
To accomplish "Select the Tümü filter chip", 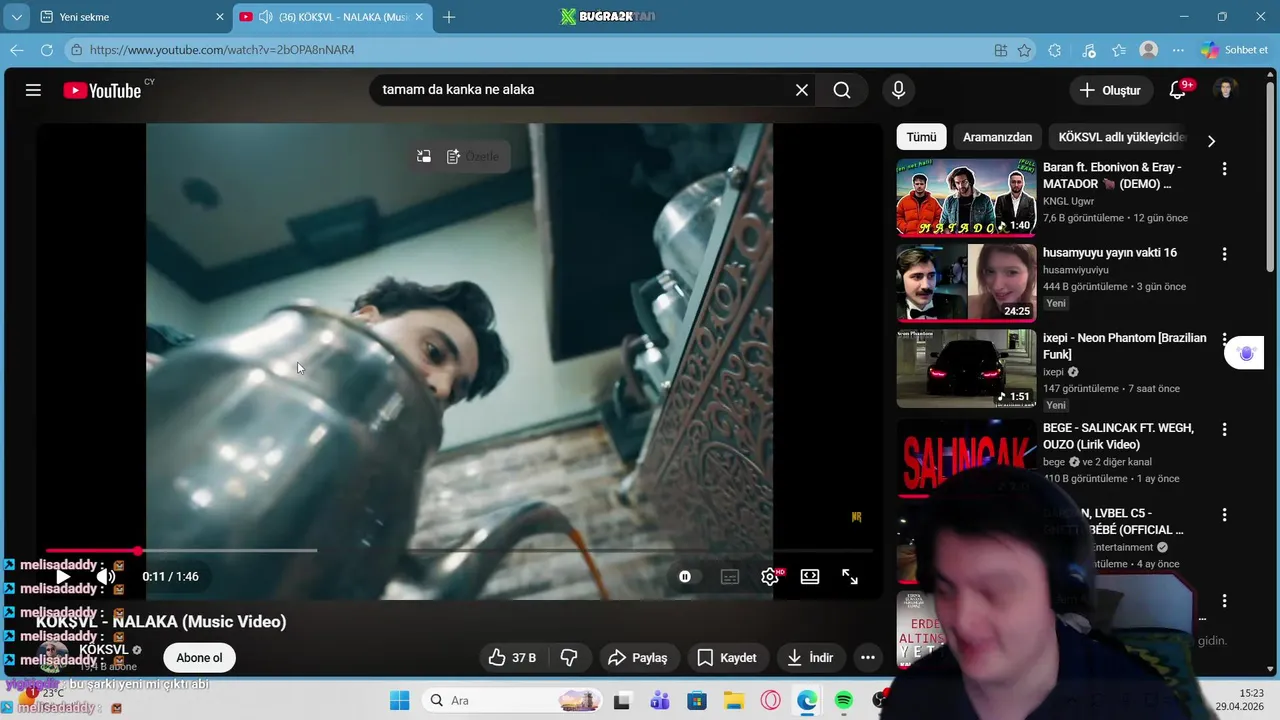I will pos(921,138).
